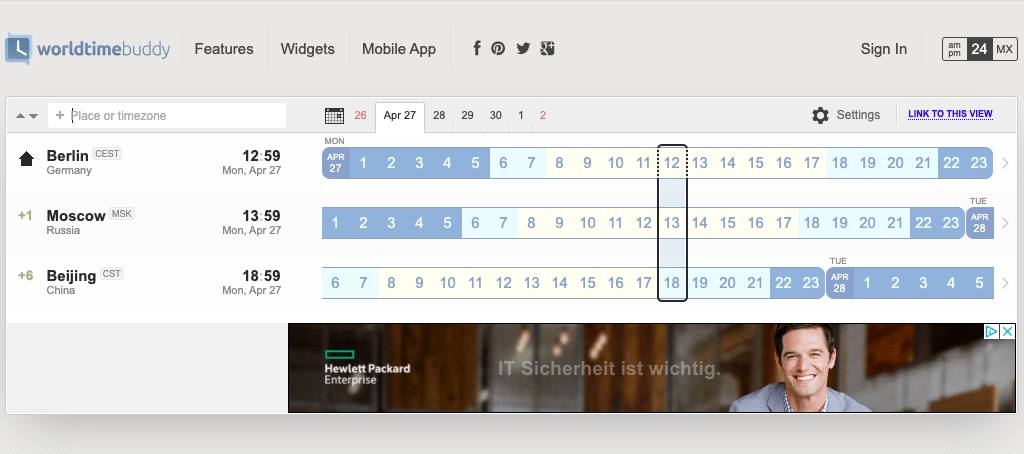Screen dimensions: 1024x454
Task: Open LINK TO THIS VIEW link
Action: 950,114
